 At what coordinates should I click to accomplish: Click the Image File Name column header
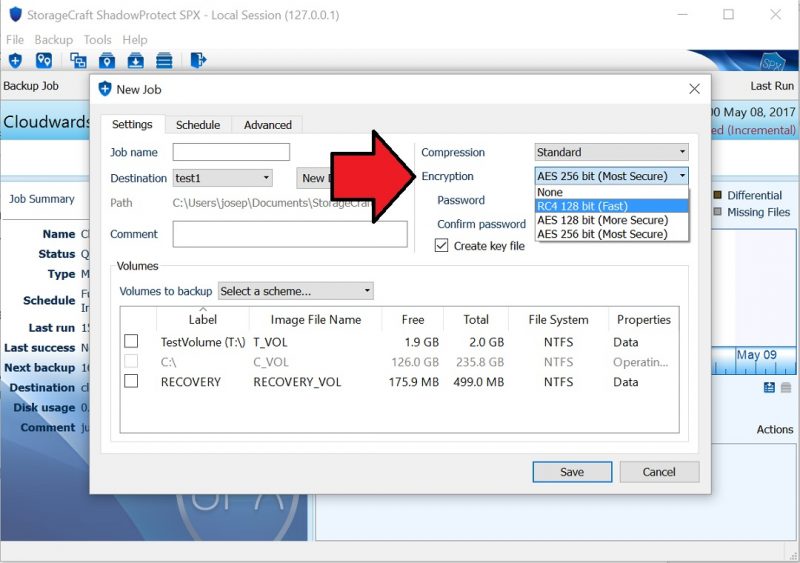click(316, 320)
